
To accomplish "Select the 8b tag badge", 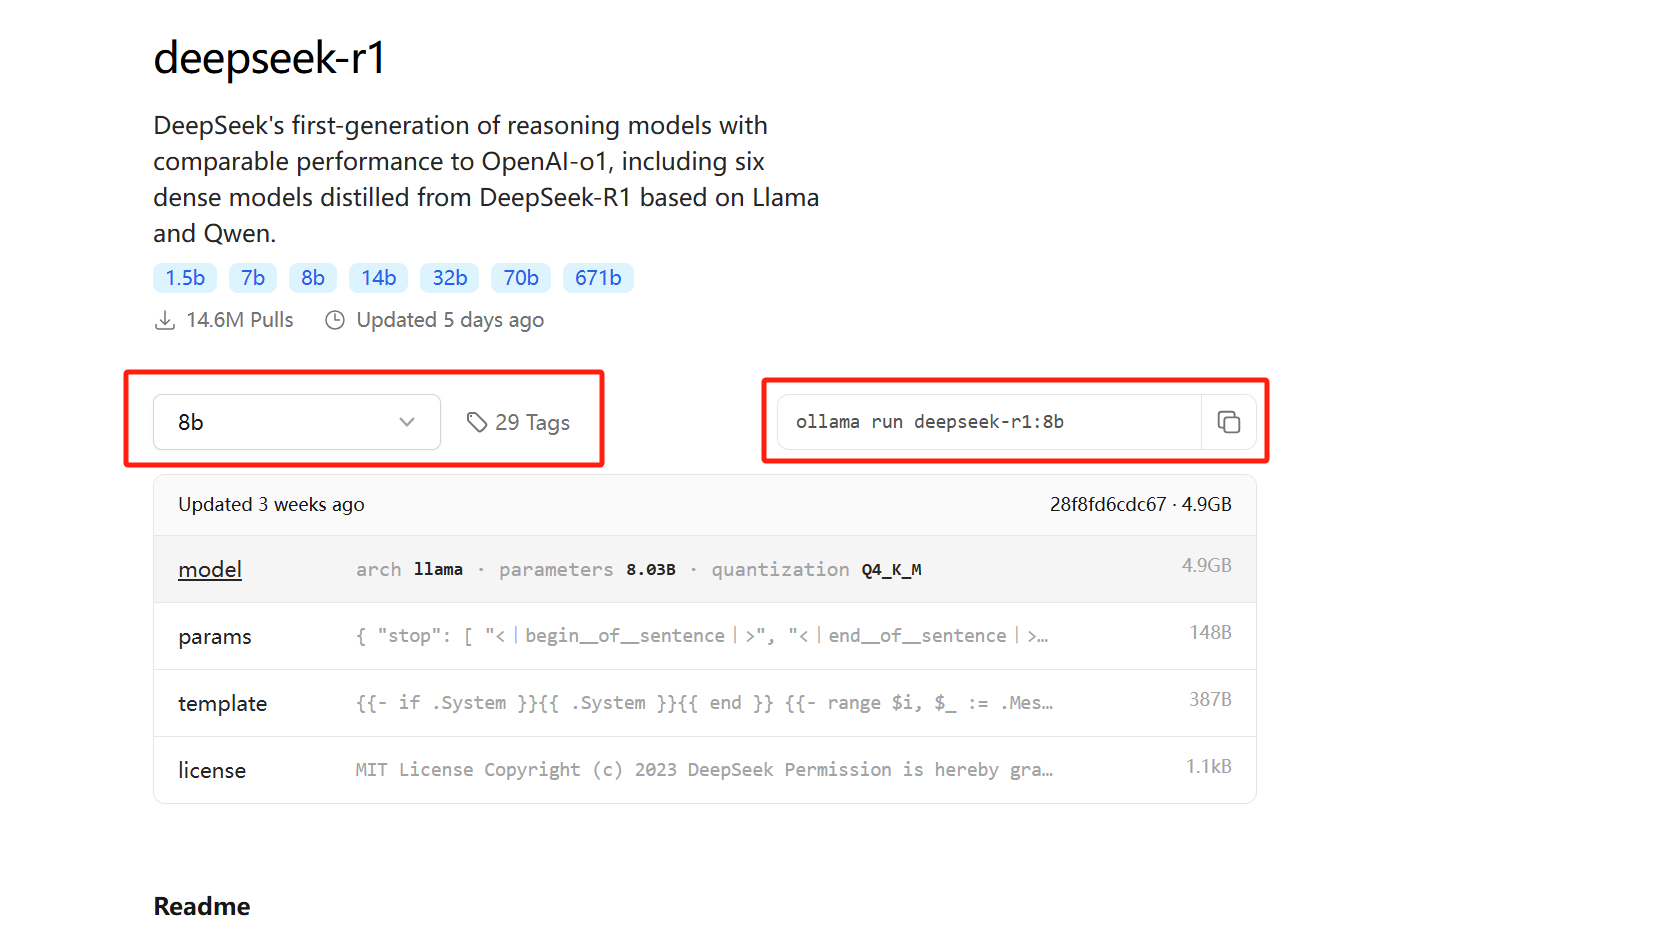I will click(x=313, y=278).
